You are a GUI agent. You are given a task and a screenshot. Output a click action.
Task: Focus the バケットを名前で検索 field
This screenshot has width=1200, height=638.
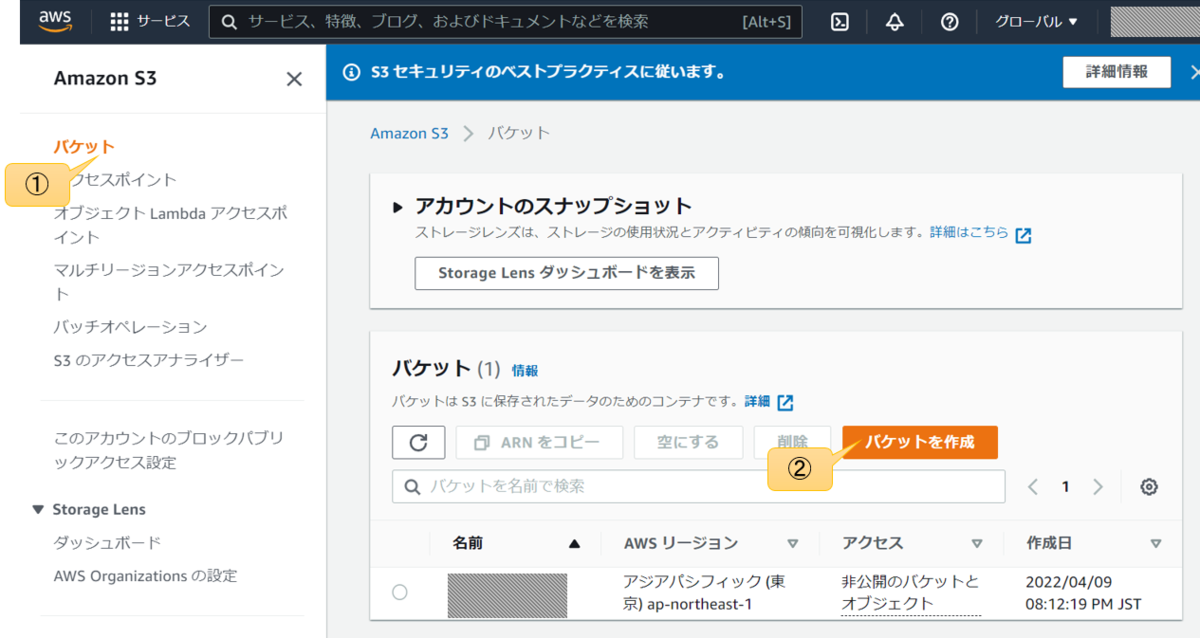pyautogui.click(x=698, y=487)
